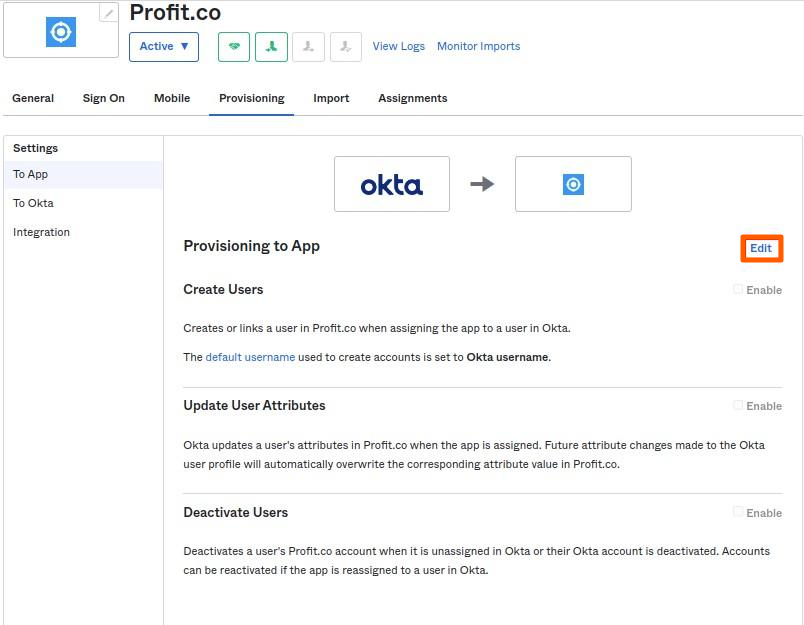Switch to the Sign On tab
Screen dimensions: 804x625
coord(104,98)
